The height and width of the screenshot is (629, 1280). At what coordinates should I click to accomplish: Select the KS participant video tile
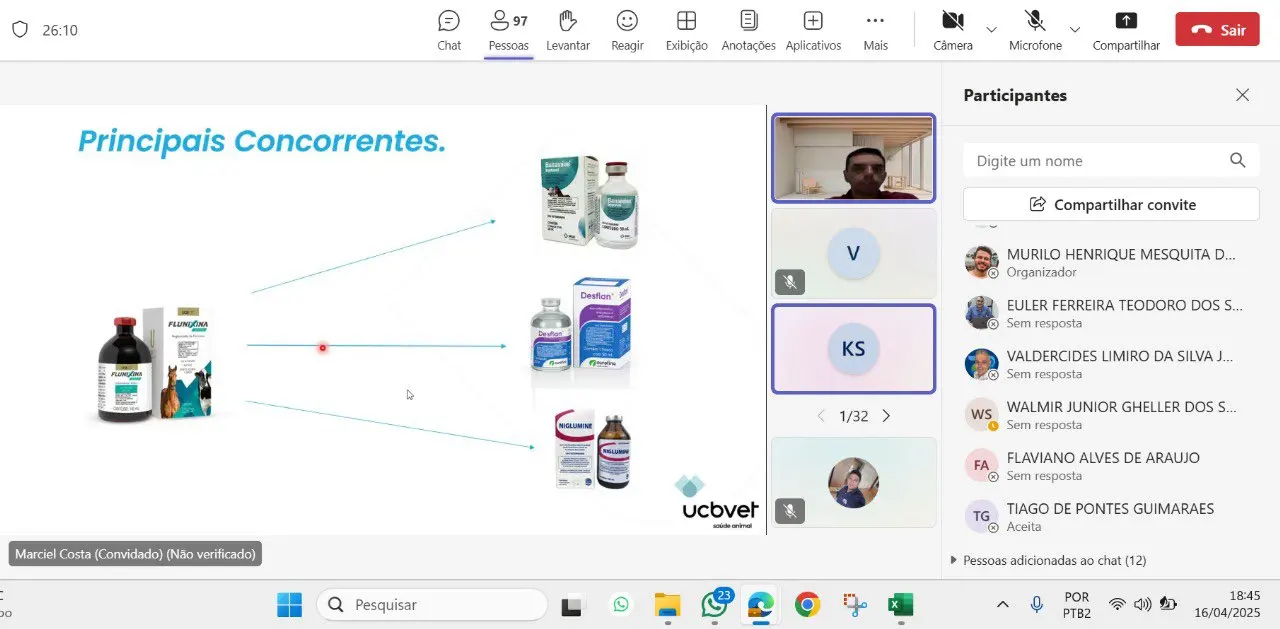(x=853, y=349)
